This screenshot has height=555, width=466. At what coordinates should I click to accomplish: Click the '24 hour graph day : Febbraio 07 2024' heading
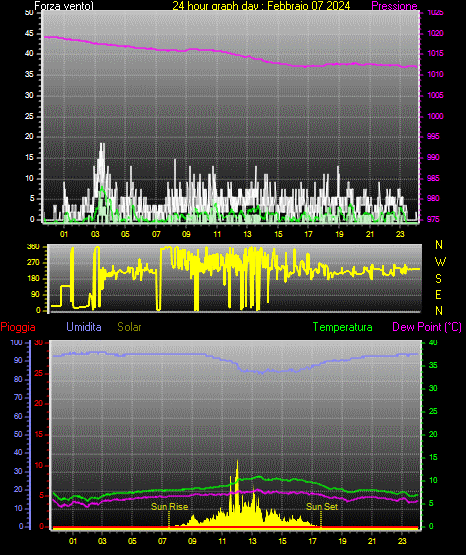[x=261, y=5]
